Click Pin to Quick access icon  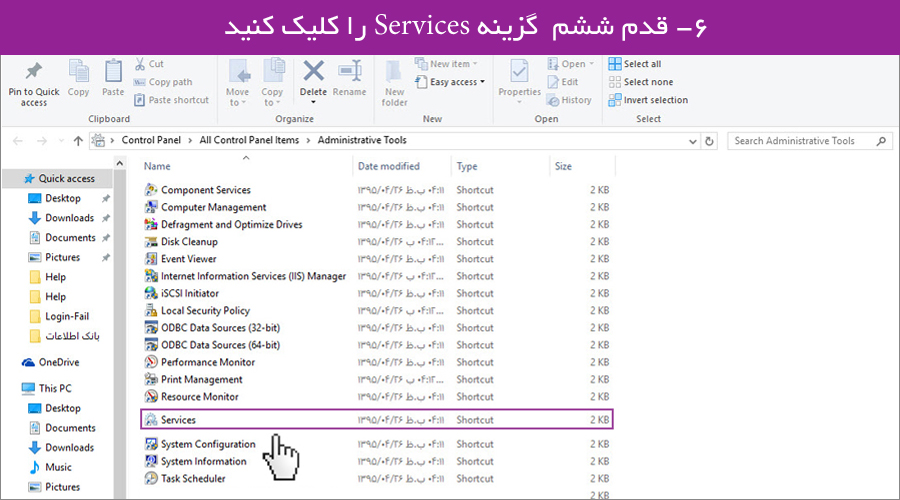[34, 71]
